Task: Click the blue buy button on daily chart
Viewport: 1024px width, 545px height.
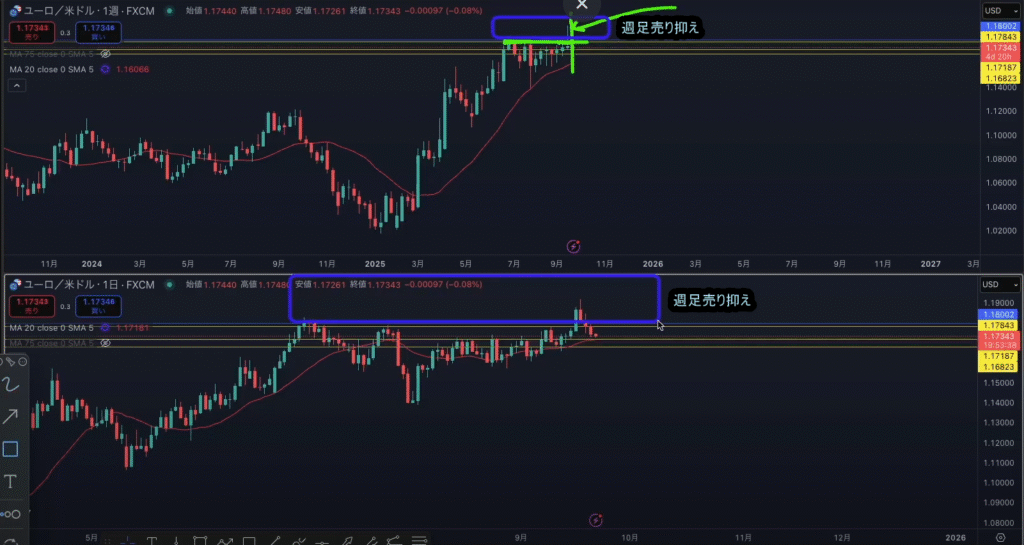Action: pos(98,305)
